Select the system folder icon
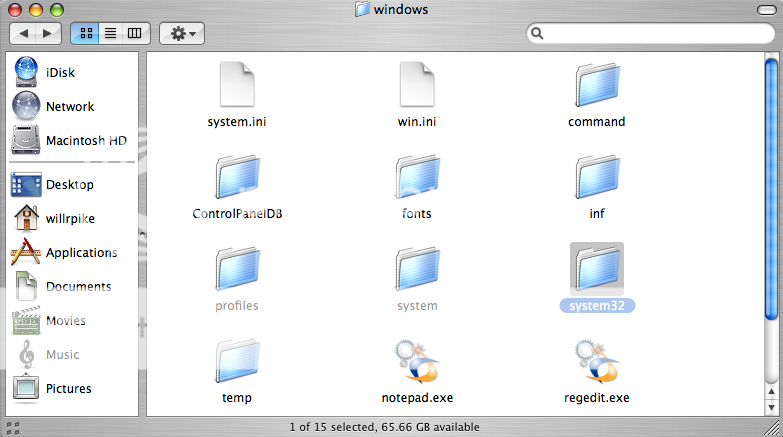The height and width of the screenshot is (437, 783). pos(417,268)
